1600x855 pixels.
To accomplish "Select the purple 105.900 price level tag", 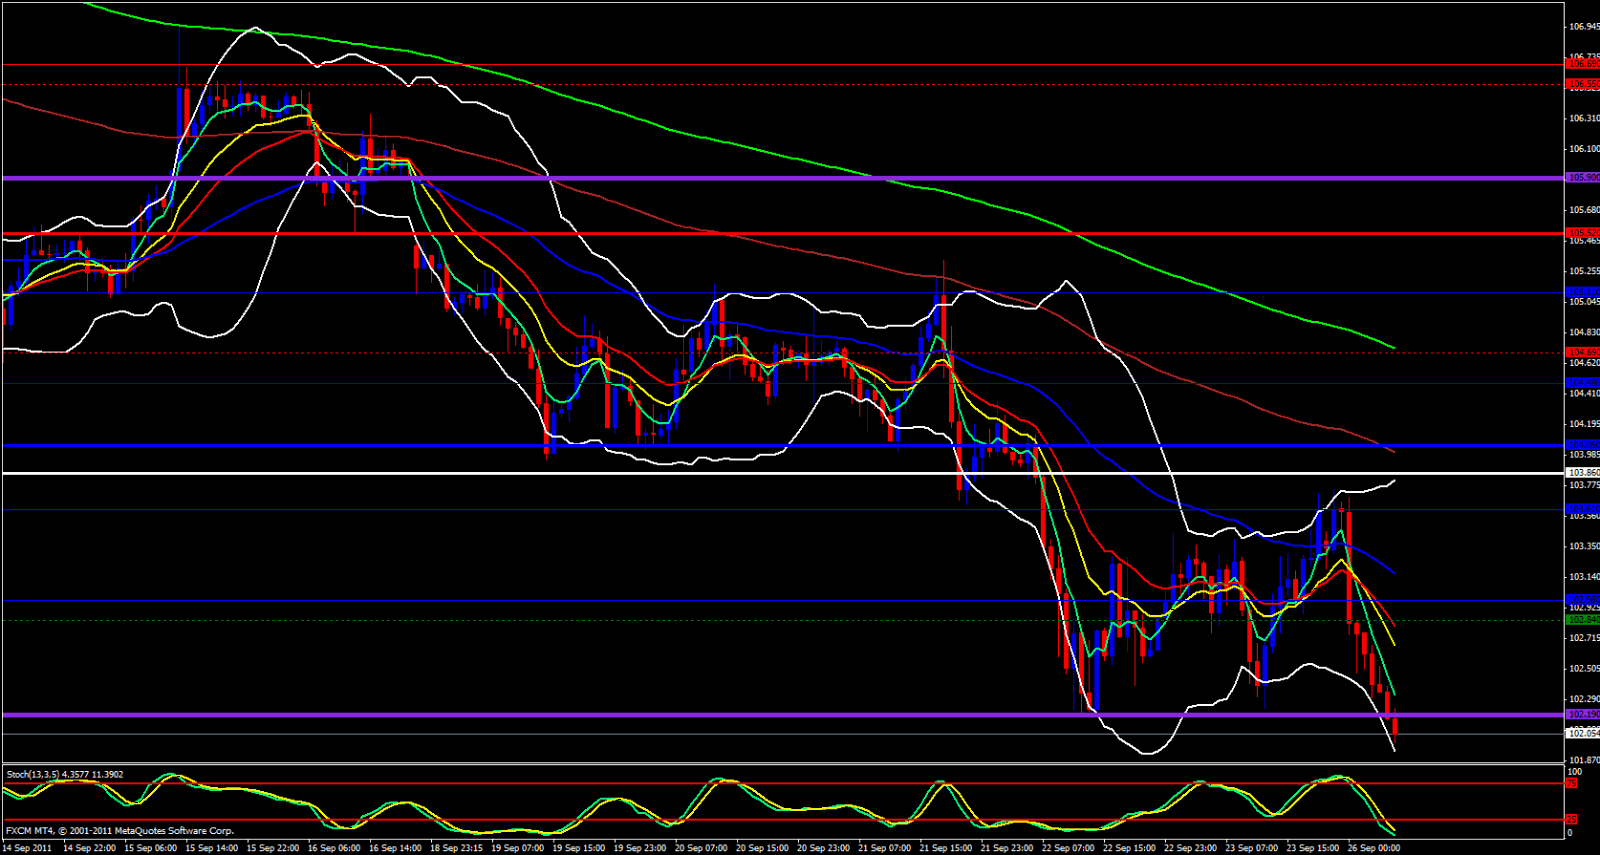I will pyautogui.click(x=1582, y=178).
